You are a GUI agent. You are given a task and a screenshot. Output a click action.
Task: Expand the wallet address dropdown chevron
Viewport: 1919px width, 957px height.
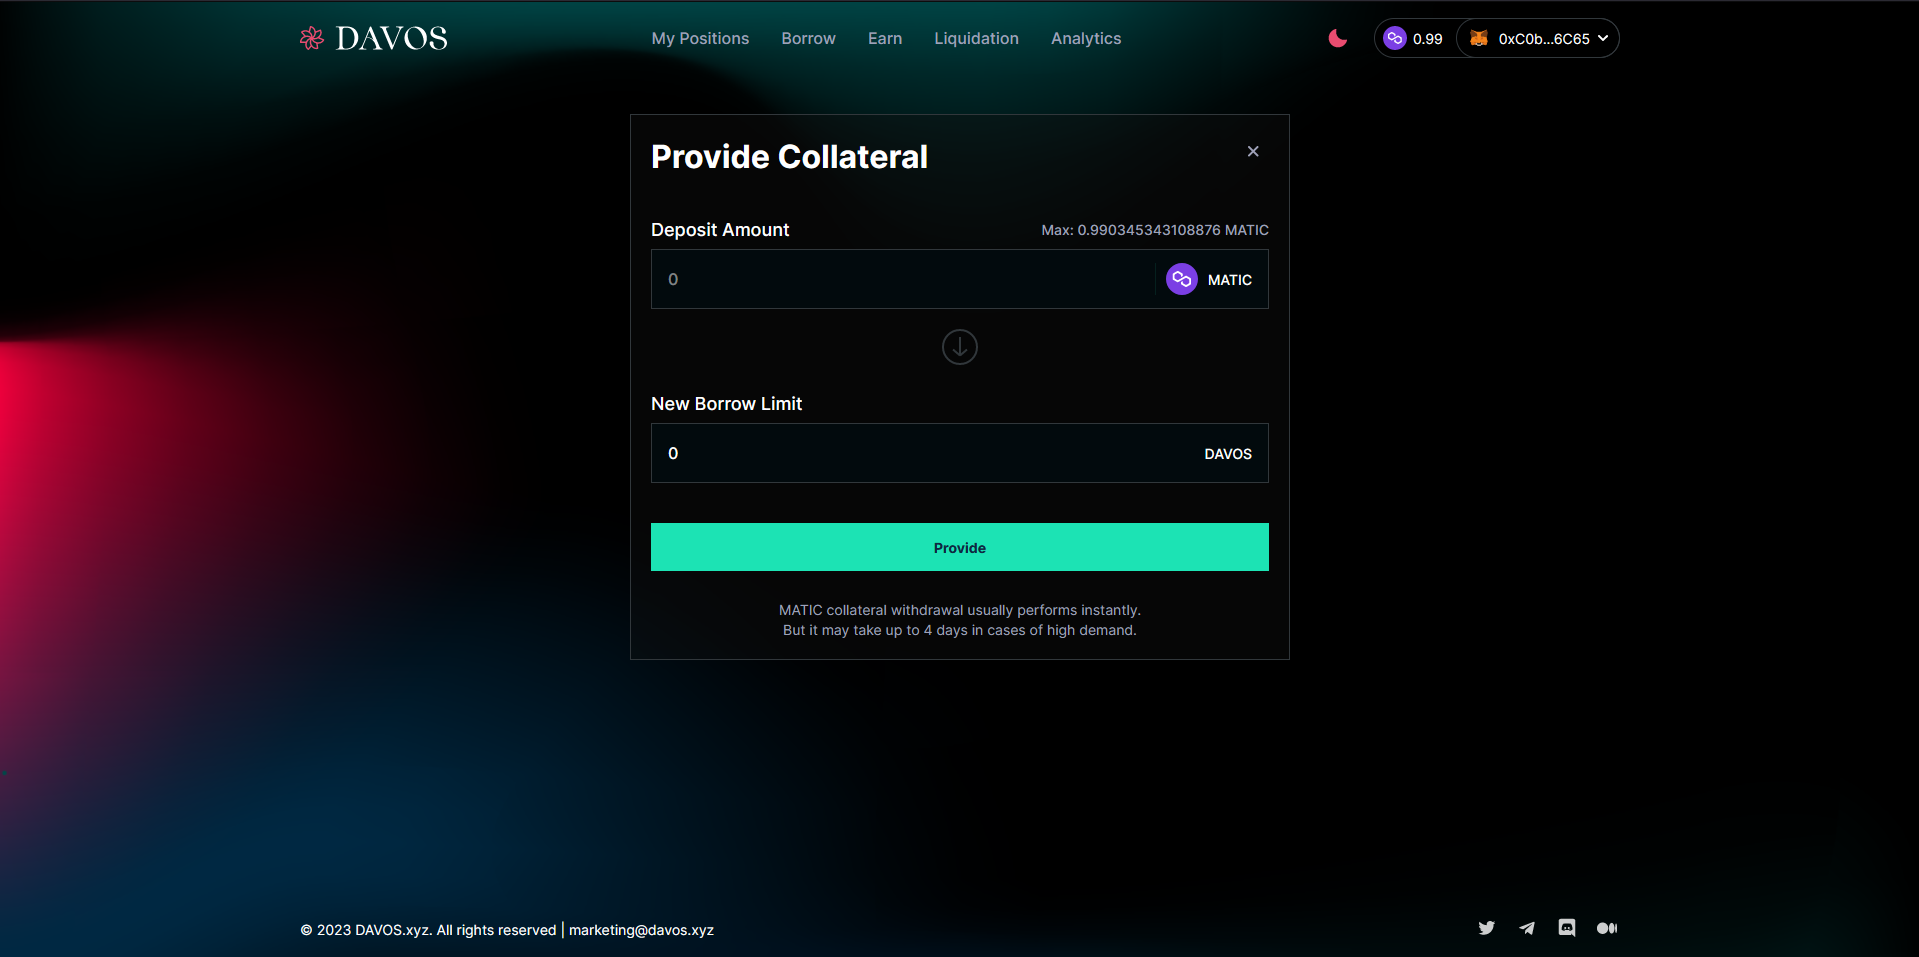(x=1603, y=38)
